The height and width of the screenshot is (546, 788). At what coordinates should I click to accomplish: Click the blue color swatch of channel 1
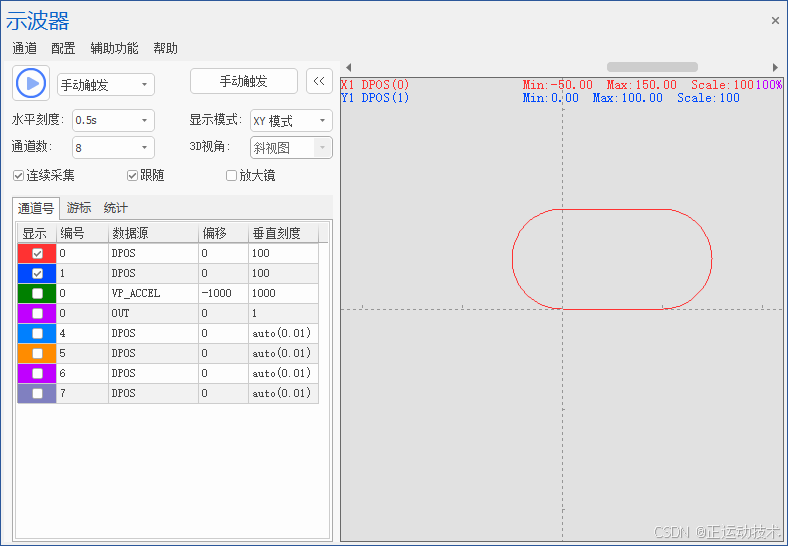37,274
